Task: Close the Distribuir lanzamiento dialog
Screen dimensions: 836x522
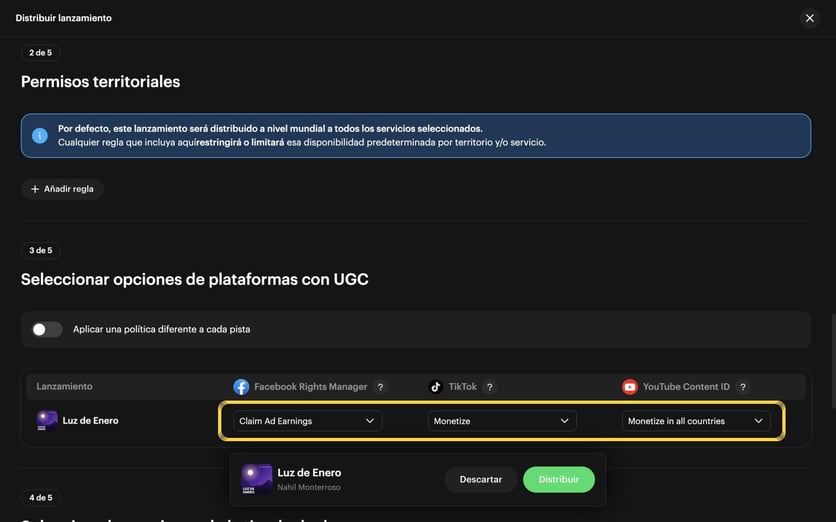Action: pyautogui.click(x=809, y=18)
